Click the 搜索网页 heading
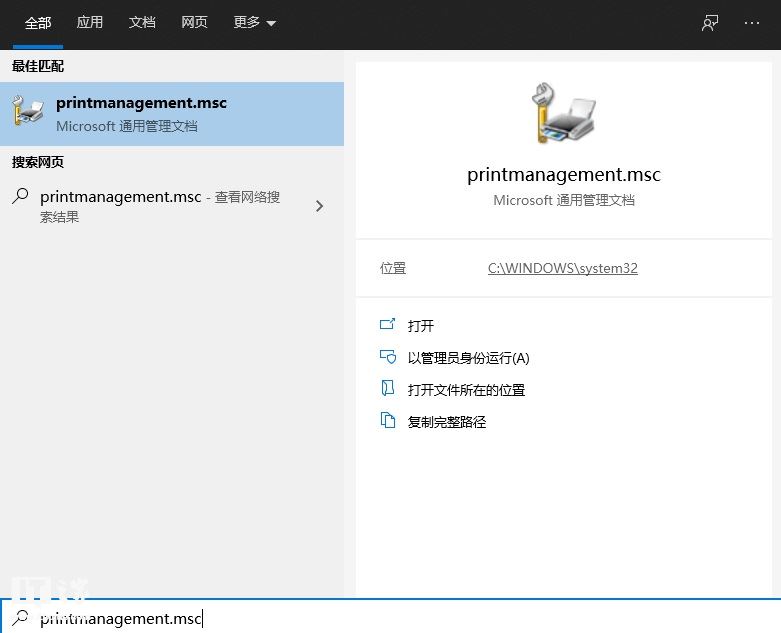 coord(38,162)
